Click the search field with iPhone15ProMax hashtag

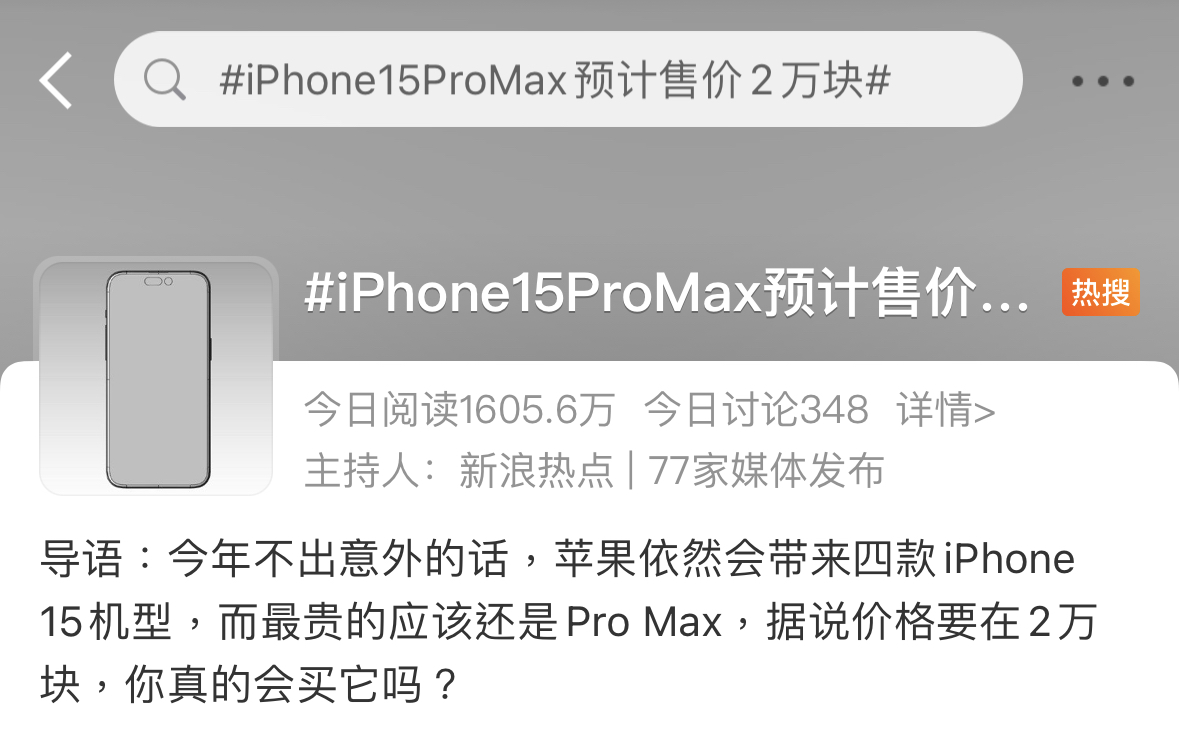568,79
